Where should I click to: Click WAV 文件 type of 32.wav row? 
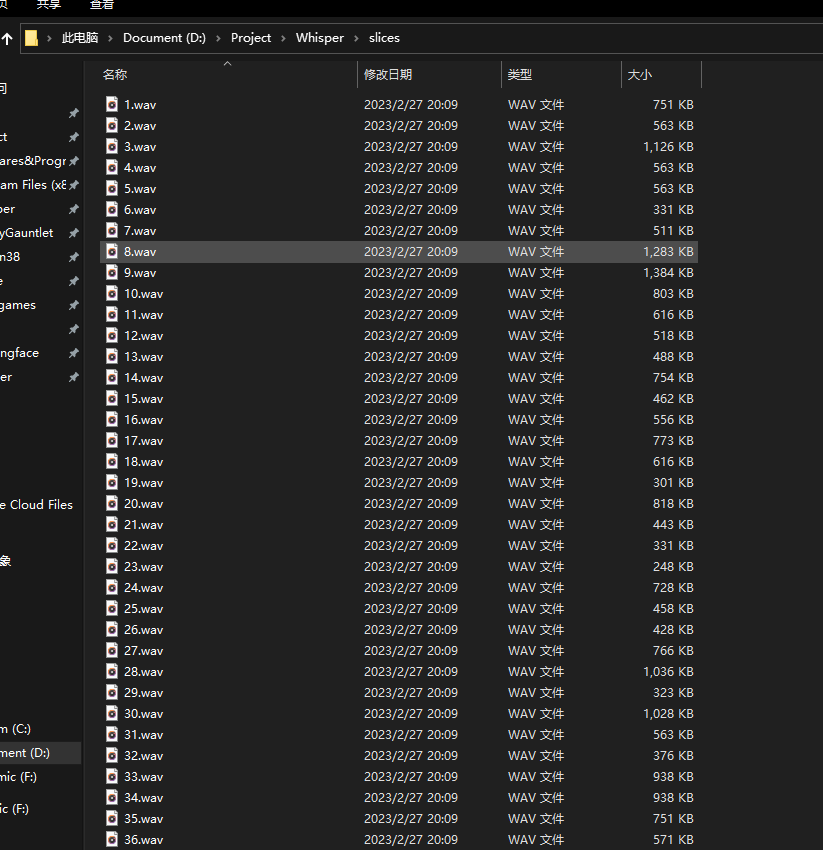(x=536, y=756)
